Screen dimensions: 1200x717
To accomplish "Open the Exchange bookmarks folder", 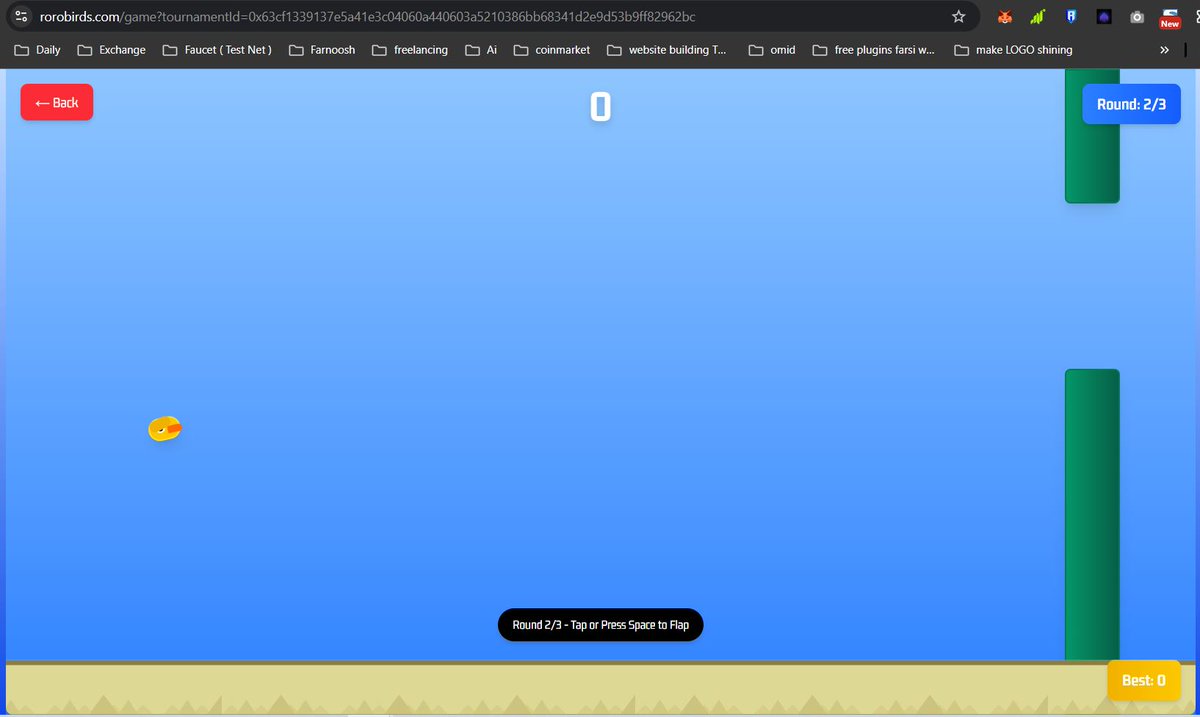I will (111, 49).
